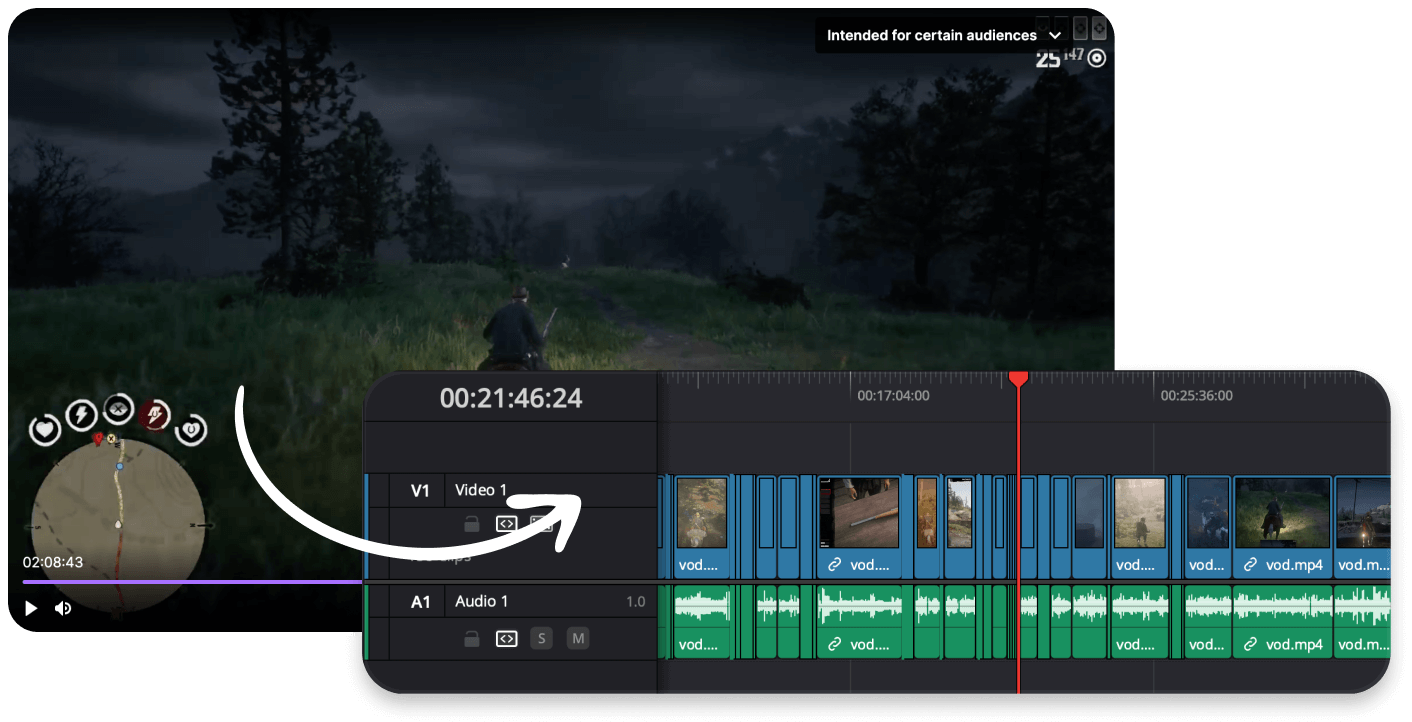1412x722 pixels.
Task: Click the Video 1 track name
Action: pyautogui.click(x=481, y=490)
